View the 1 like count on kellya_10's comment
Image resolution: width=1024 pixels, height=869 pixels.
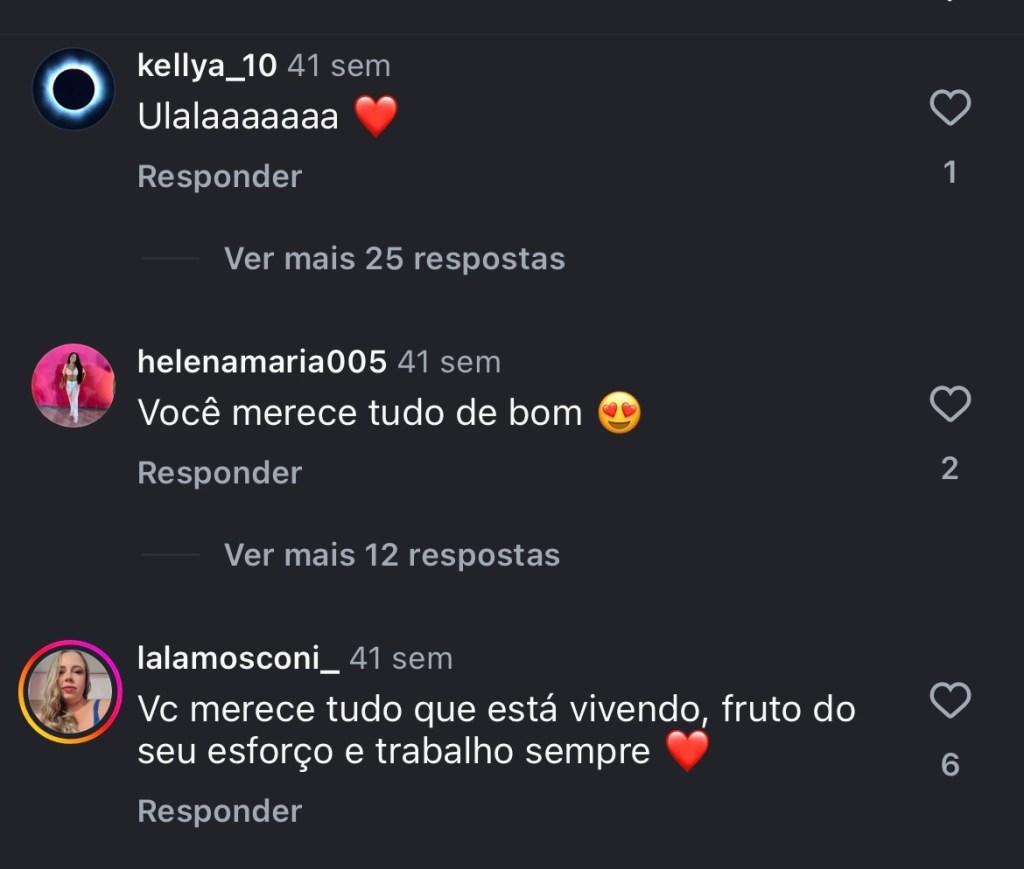(x=950, y=173)
